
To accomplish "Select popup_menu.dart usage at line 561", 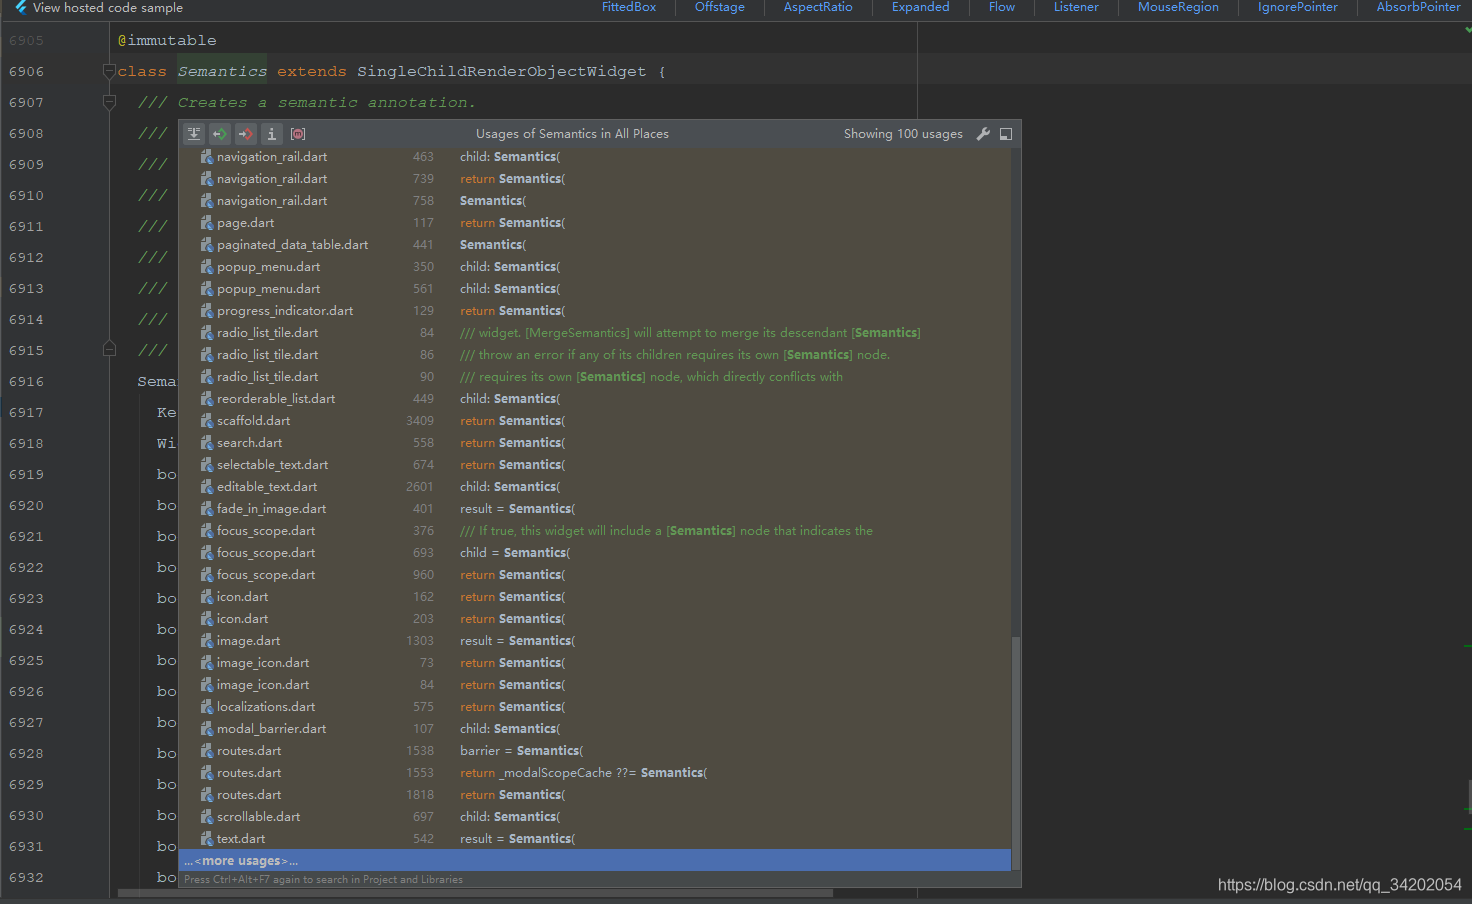I will pos(595,289).
